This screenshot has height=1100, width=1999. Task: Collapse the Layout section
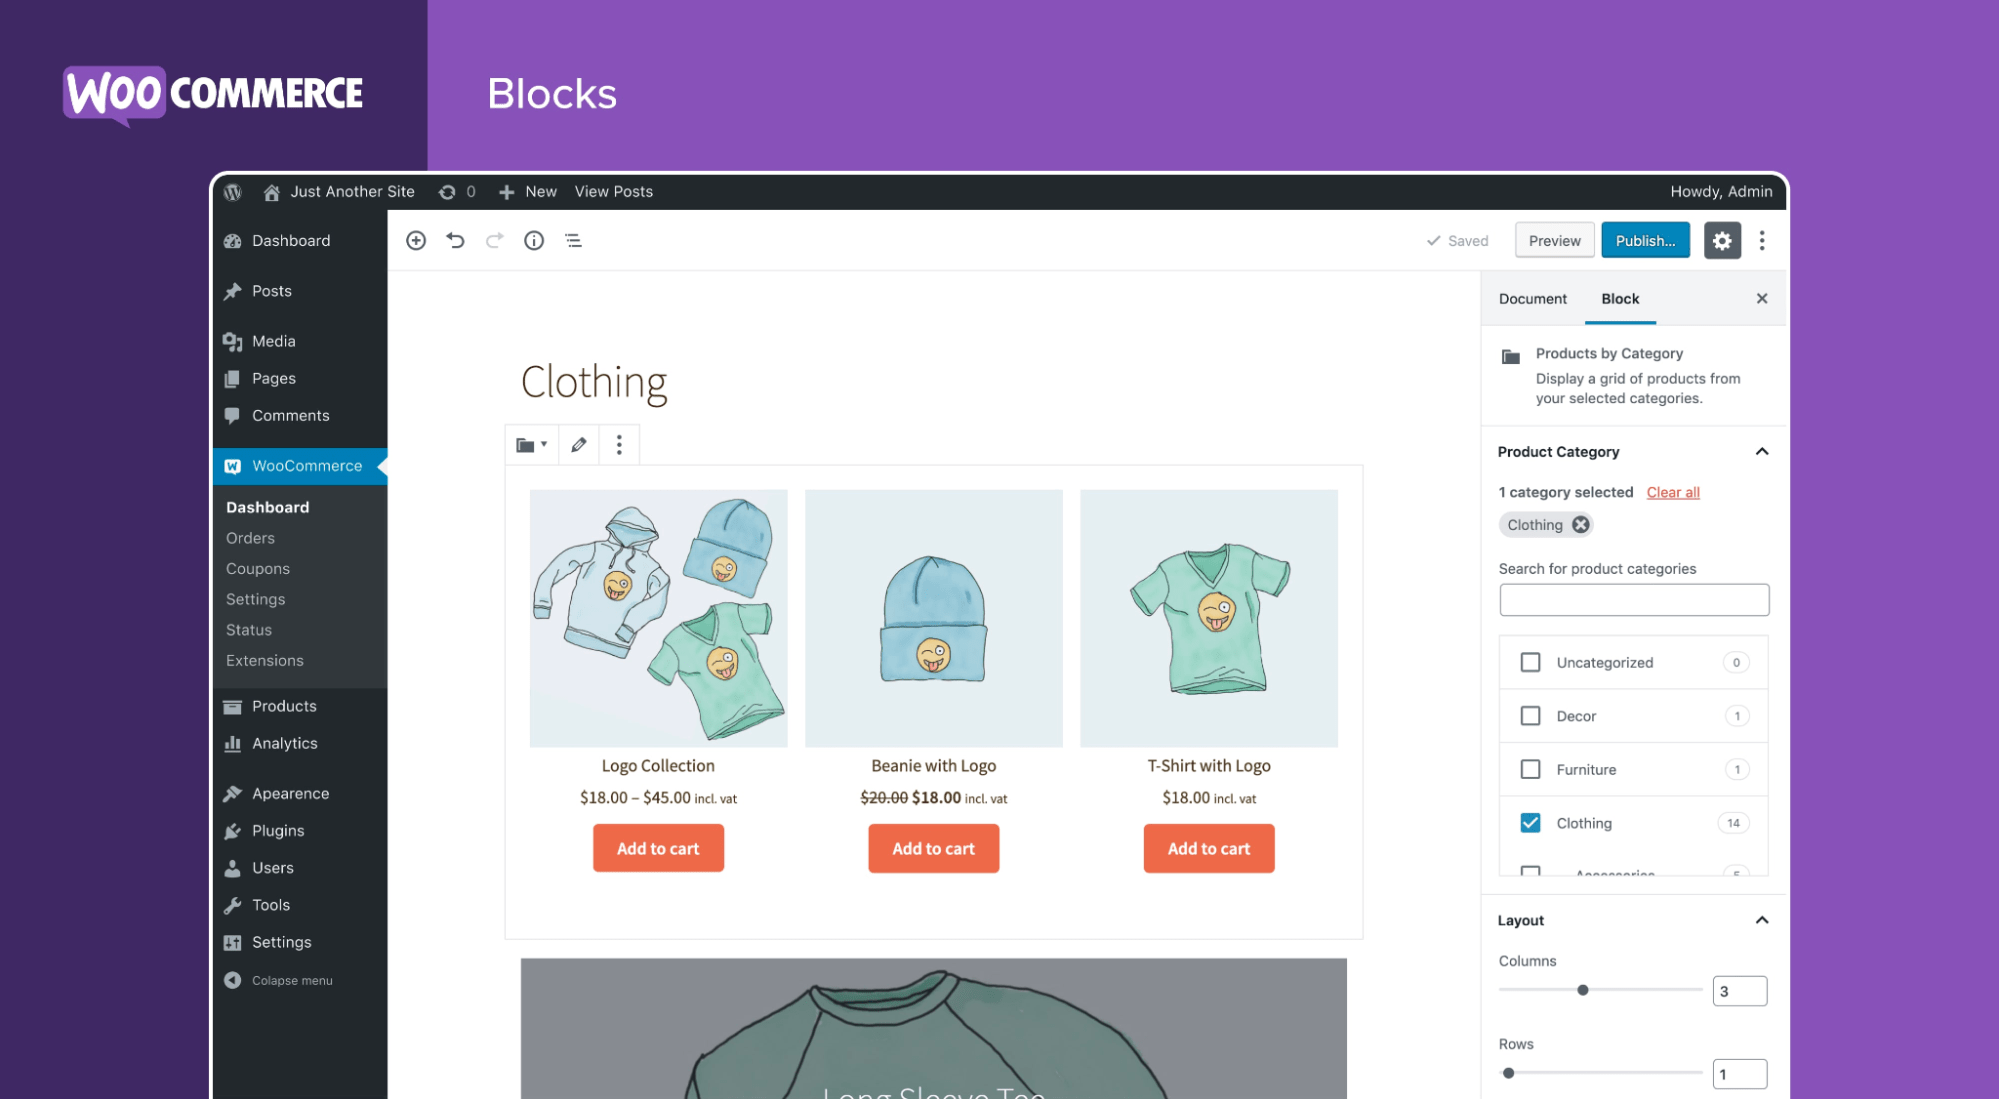click(1761, 920)
